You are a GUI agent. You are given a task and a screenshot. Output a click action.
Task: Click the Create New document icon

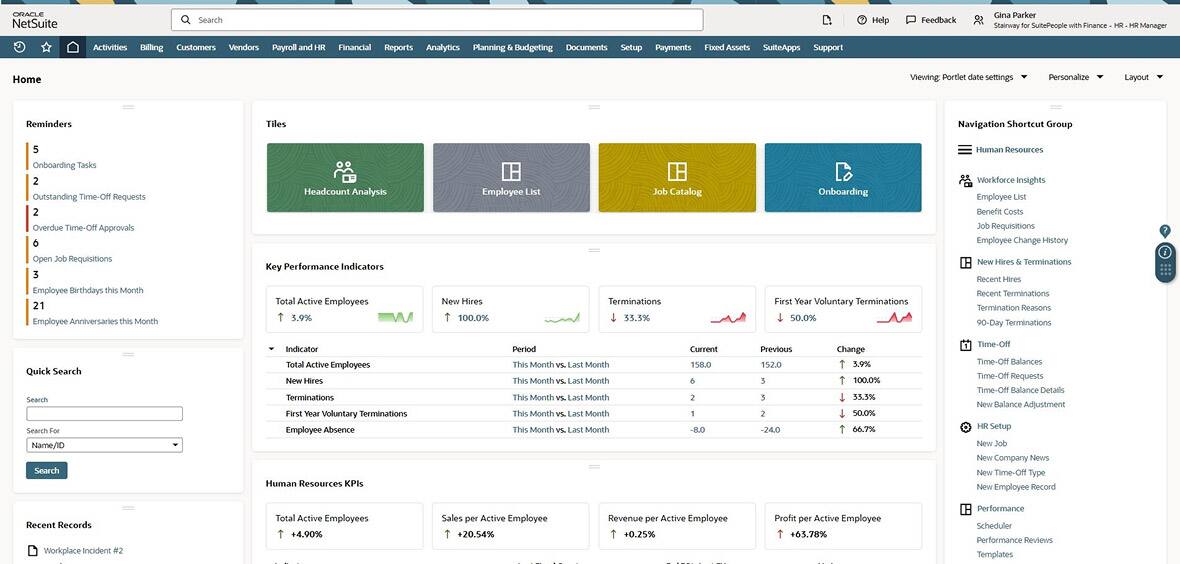point(826,20)
